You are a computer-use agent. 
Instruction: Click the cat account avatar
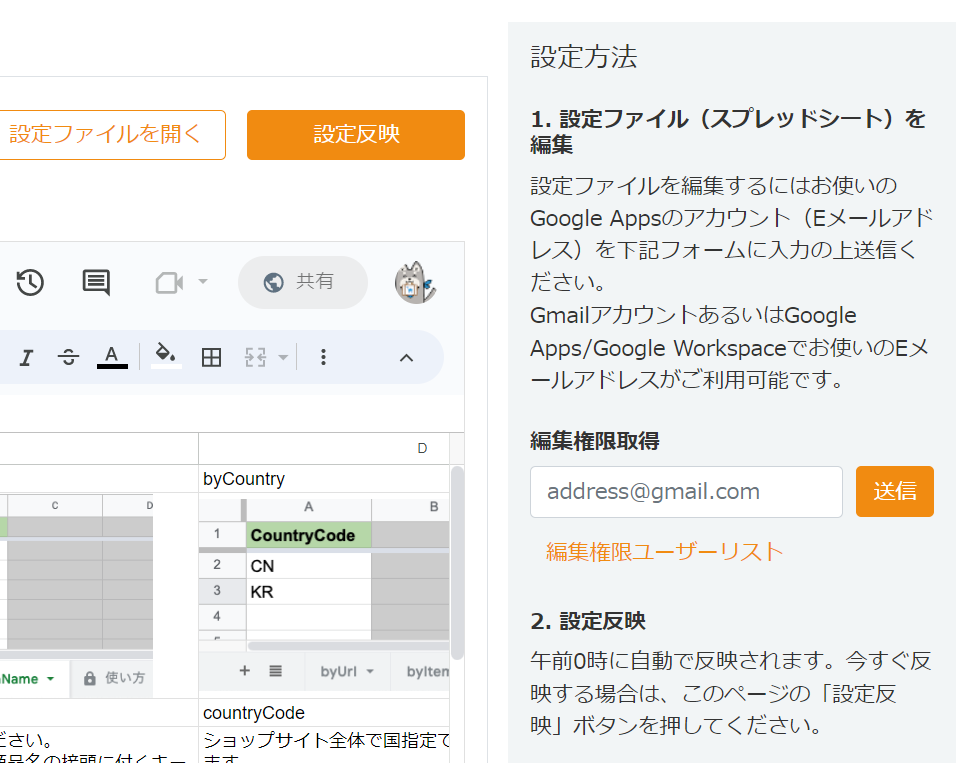(x=415, y=283)
